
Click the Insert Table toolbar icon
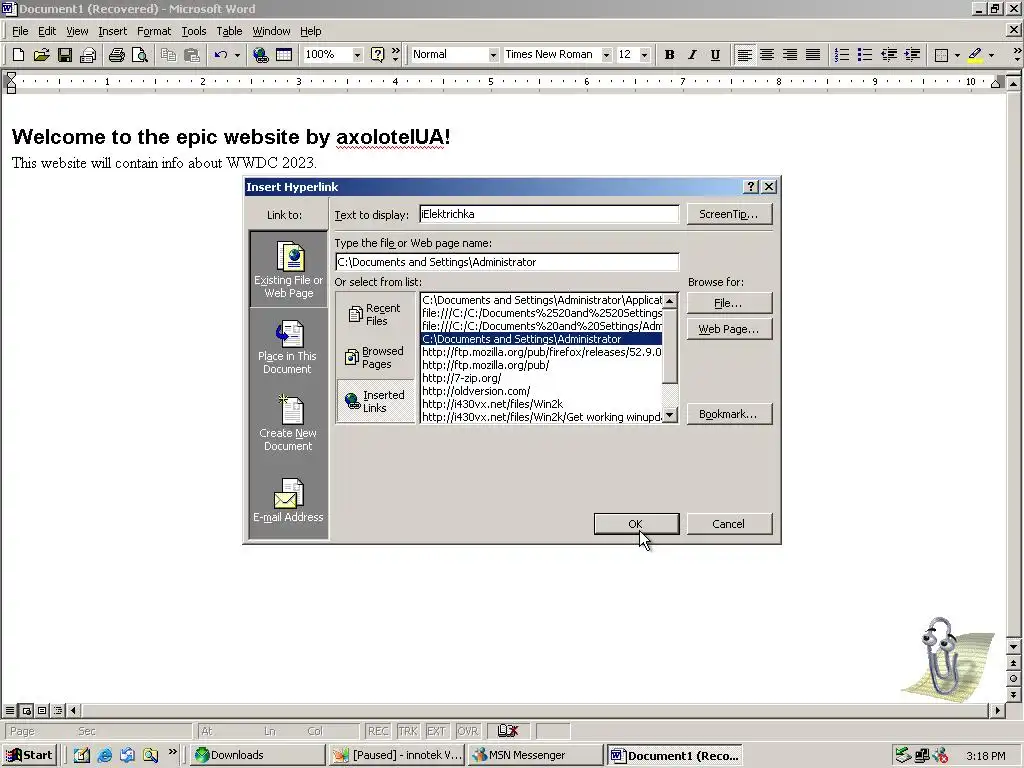[284, 55]
